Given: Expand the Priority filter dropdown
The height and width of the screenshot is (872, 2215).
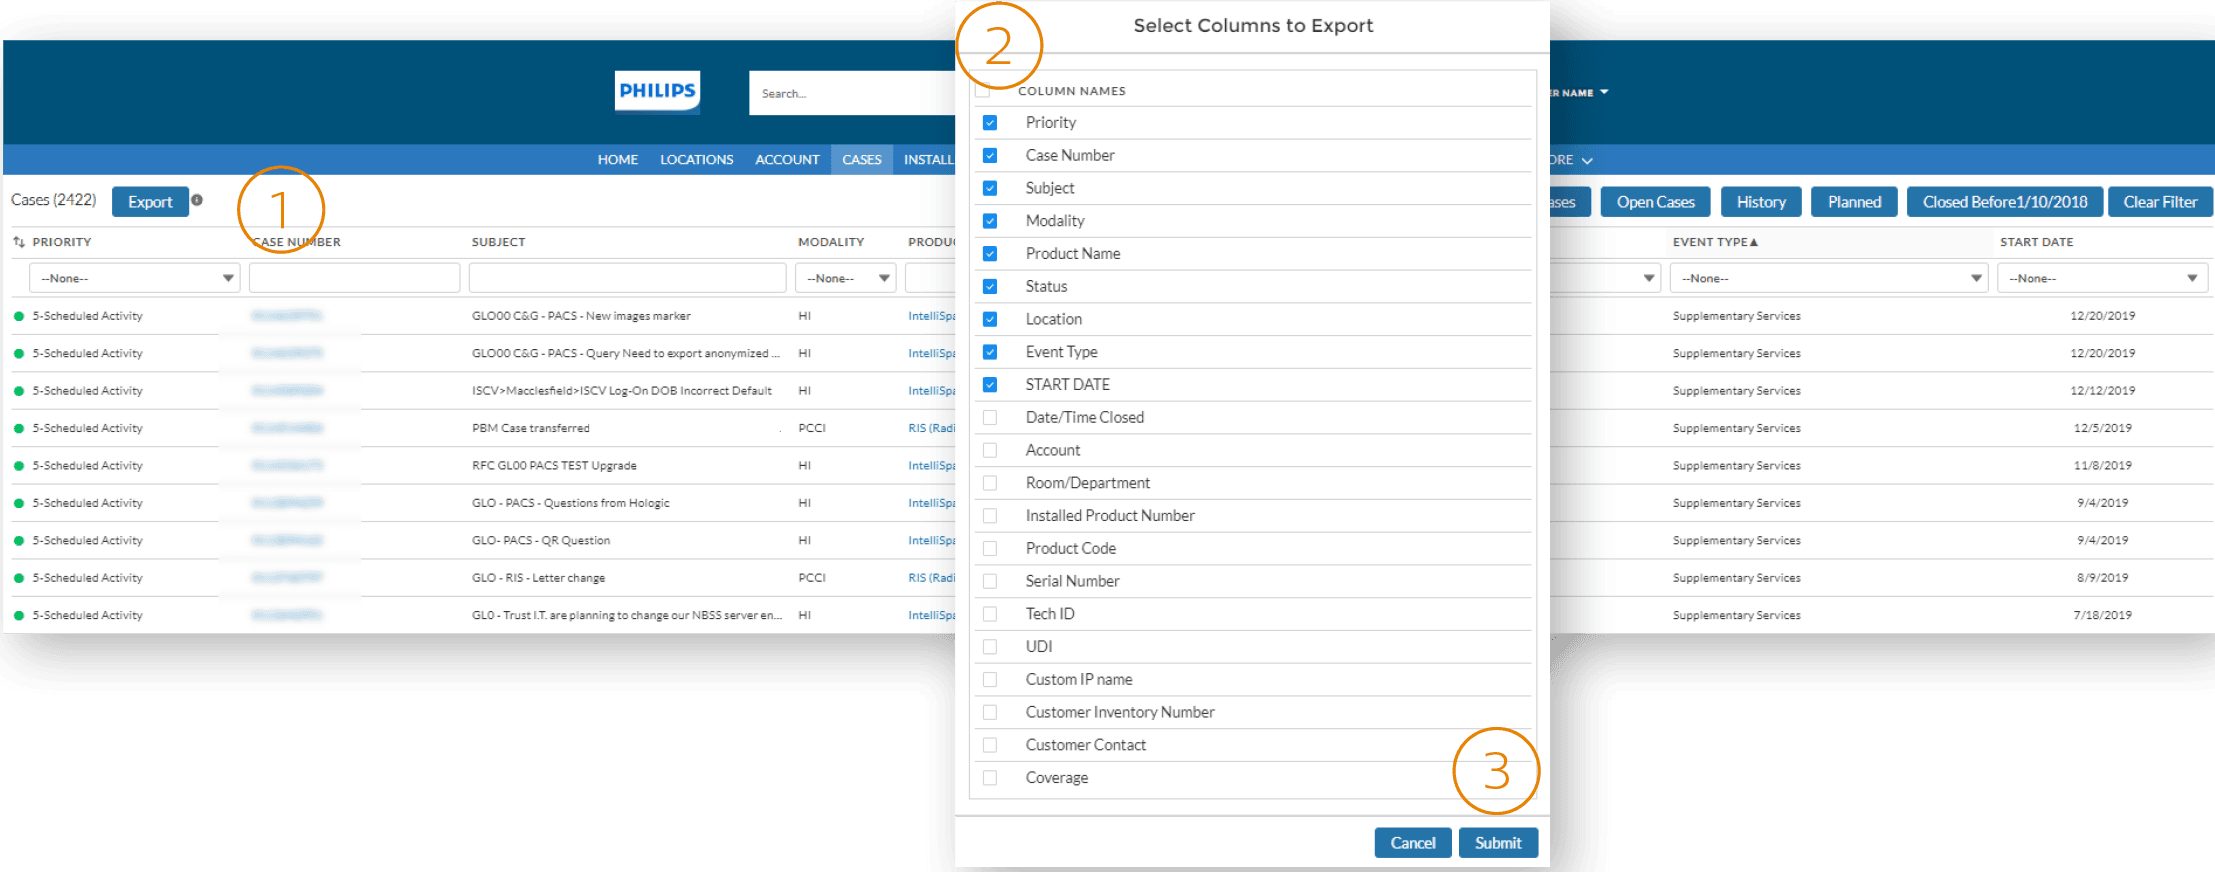Looking at the screenshot, I should [x=134, y=278].
